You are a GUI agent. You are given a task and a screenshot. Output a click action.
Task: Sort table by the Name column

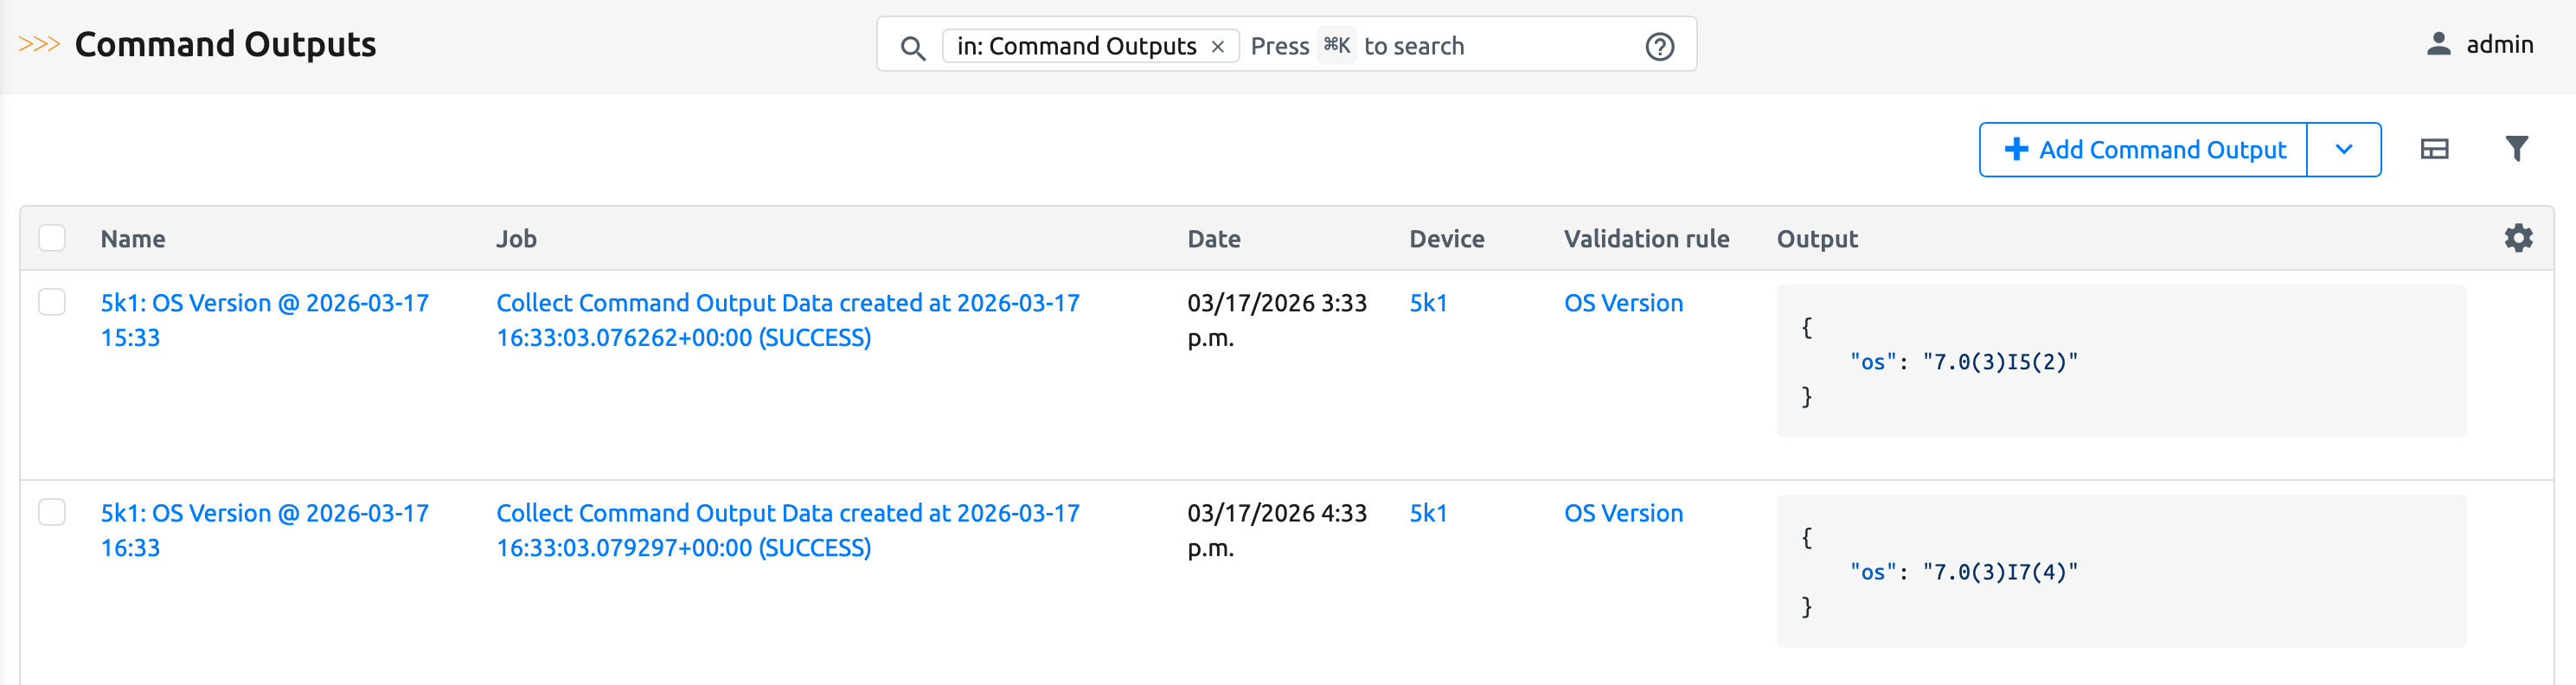click(x=133, y=238)
